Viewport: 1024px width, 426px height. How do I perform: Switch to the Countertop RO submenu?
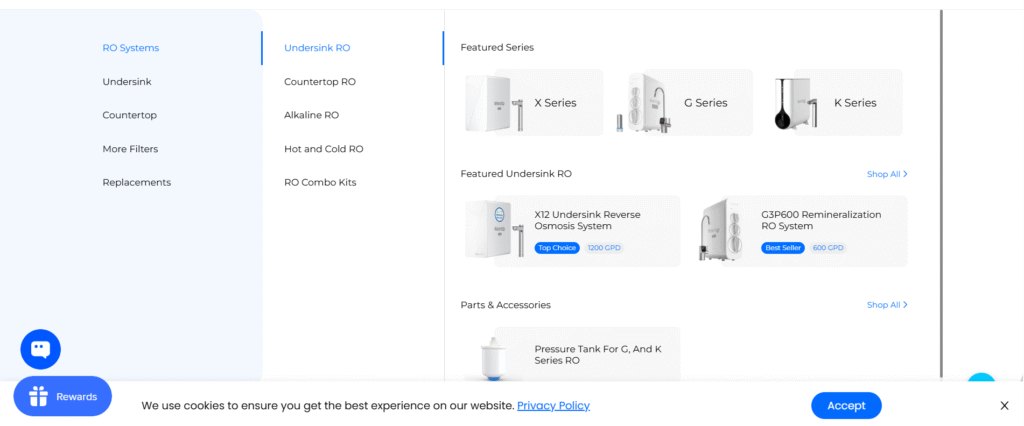point(320,82)
